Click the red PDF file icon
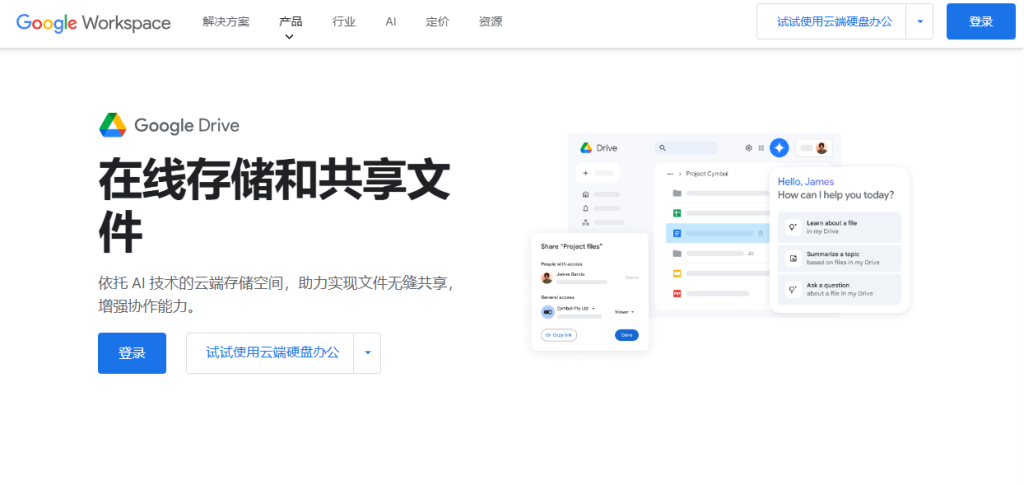Screen dimensions: 1024x485 pyautogui.click(x=677, y=293)
